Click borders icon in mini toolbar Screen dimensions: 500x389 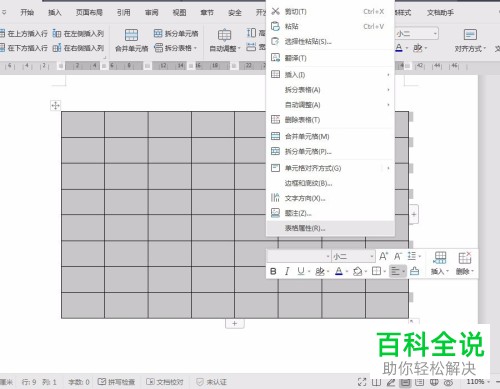click(376, 271)
